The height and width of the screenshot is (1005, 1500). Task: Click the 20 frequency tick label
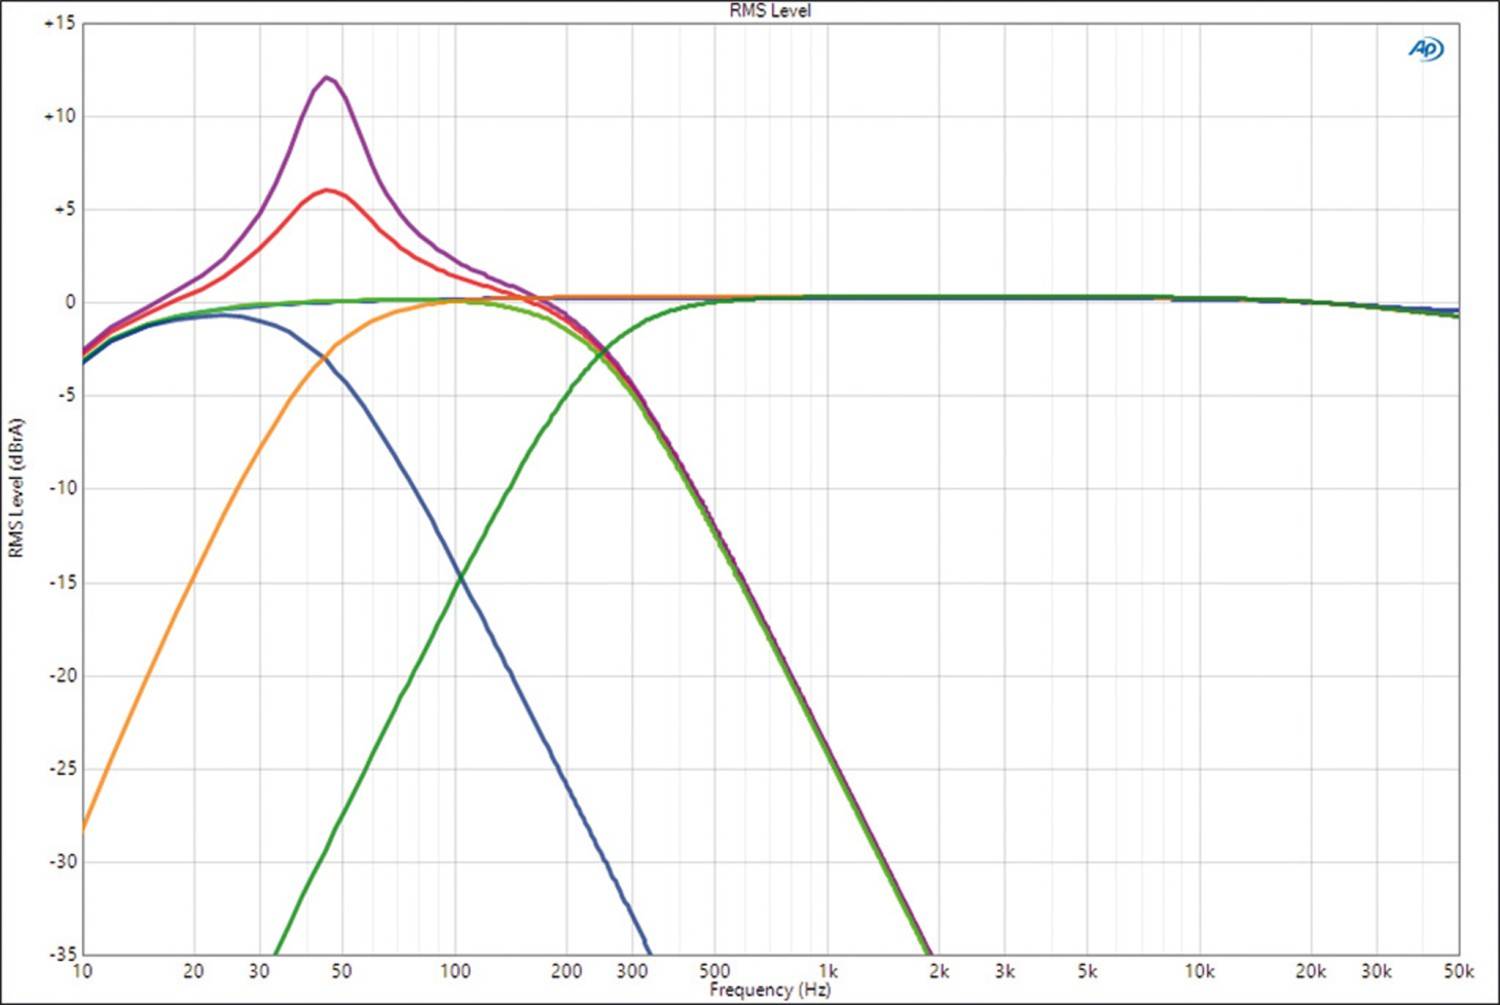[193, 971]
